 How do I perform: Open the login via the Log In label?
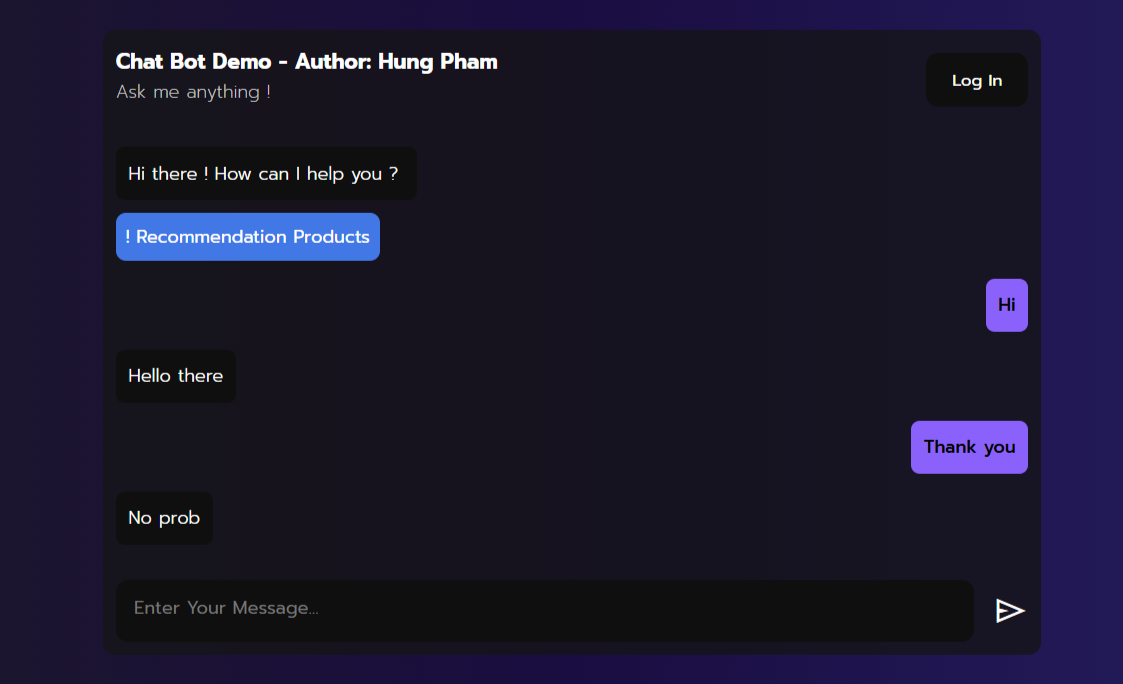(977, 81)
